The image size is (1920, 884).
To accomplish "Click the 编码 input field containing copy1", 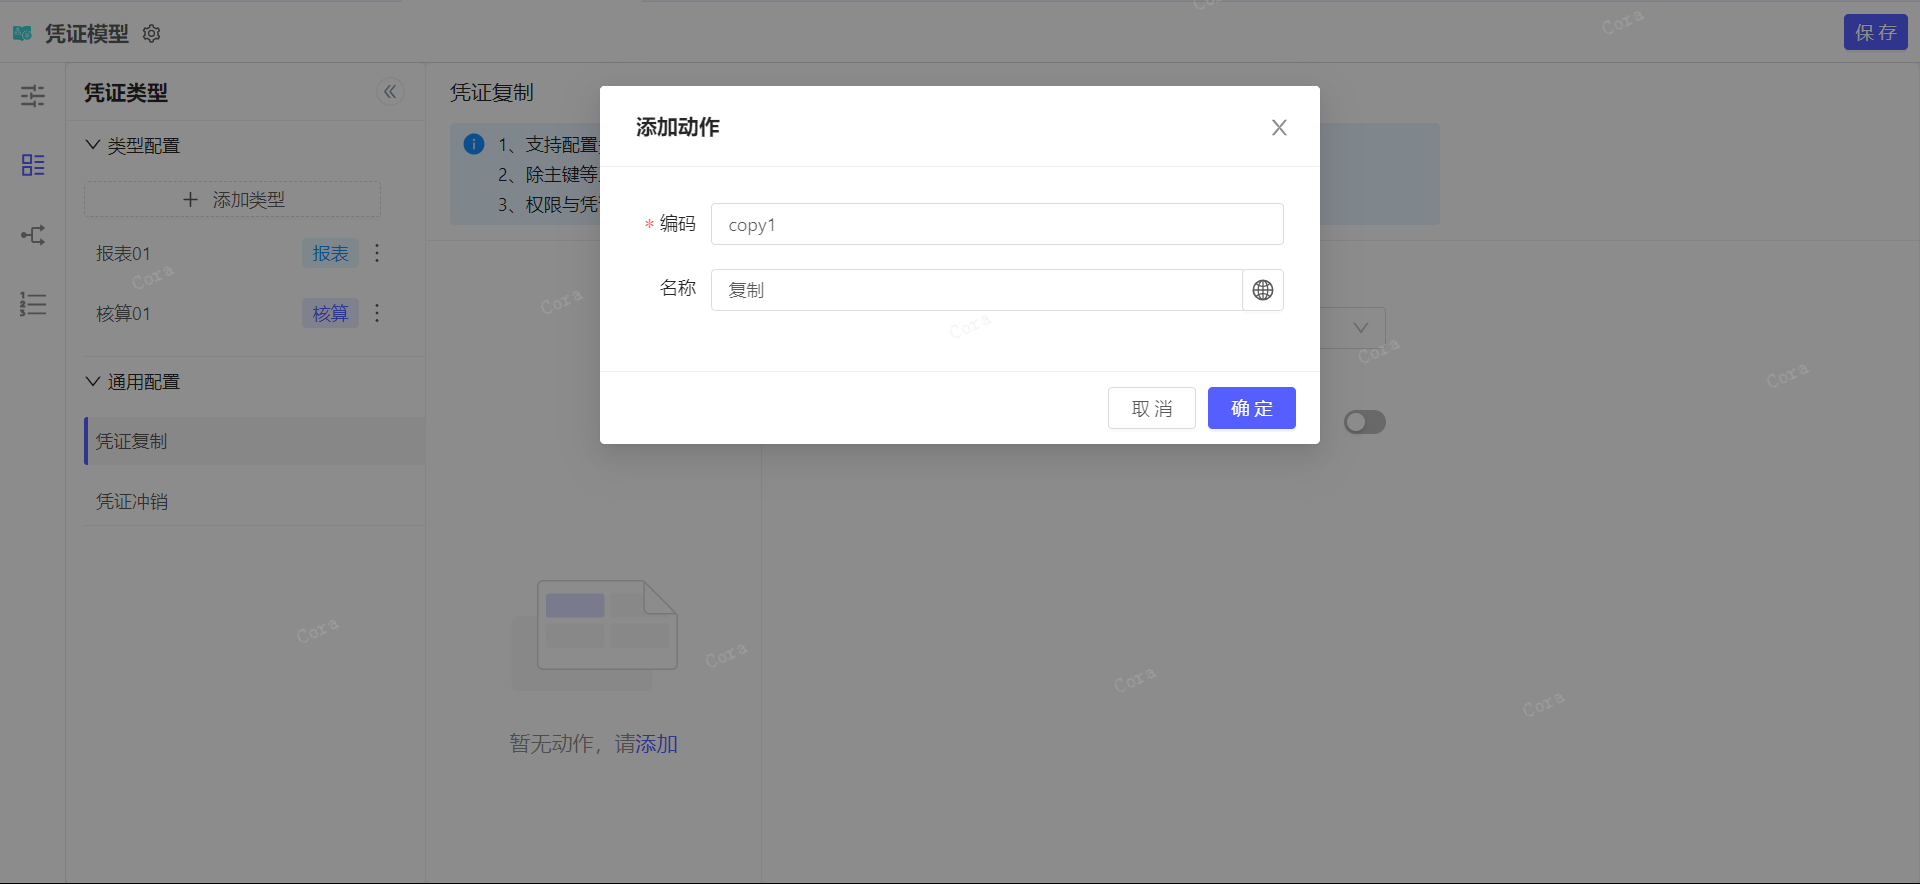I will pyautogui.click(x=996, y=224).
